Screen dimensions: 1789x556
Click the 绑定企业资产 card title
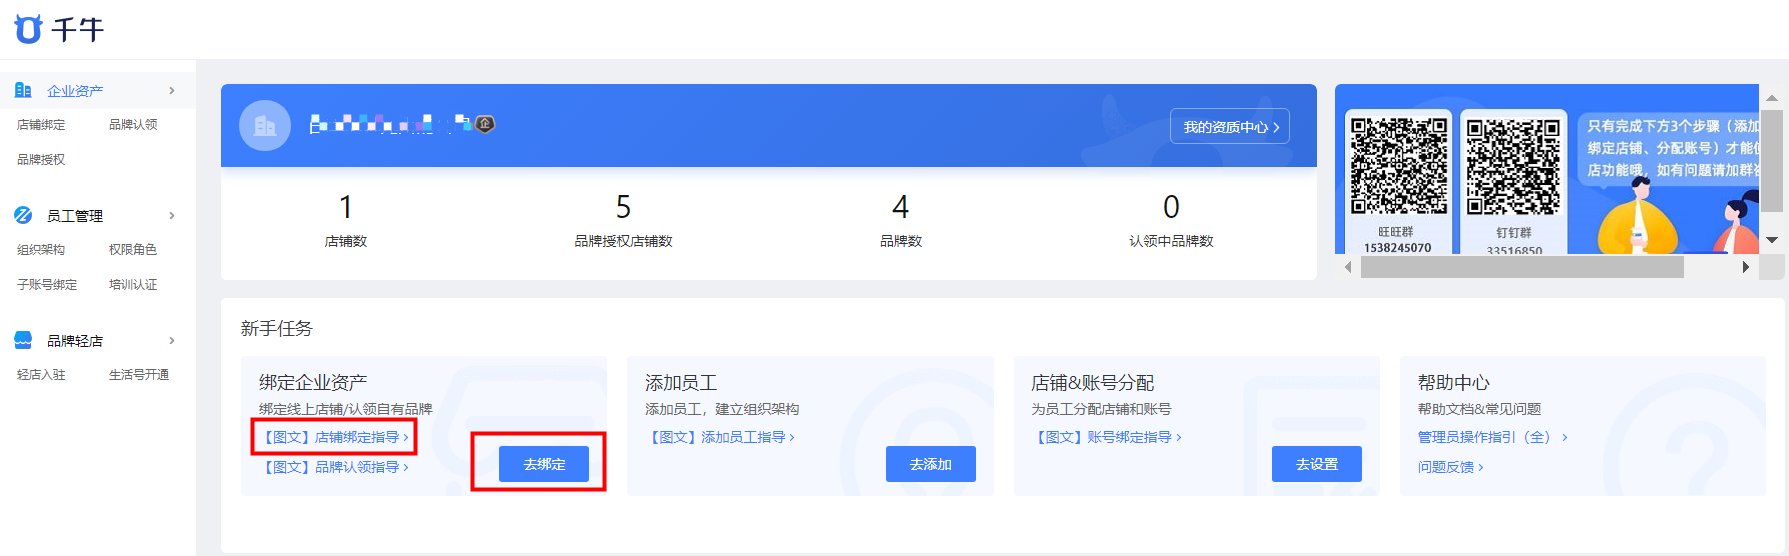[313, 382]
